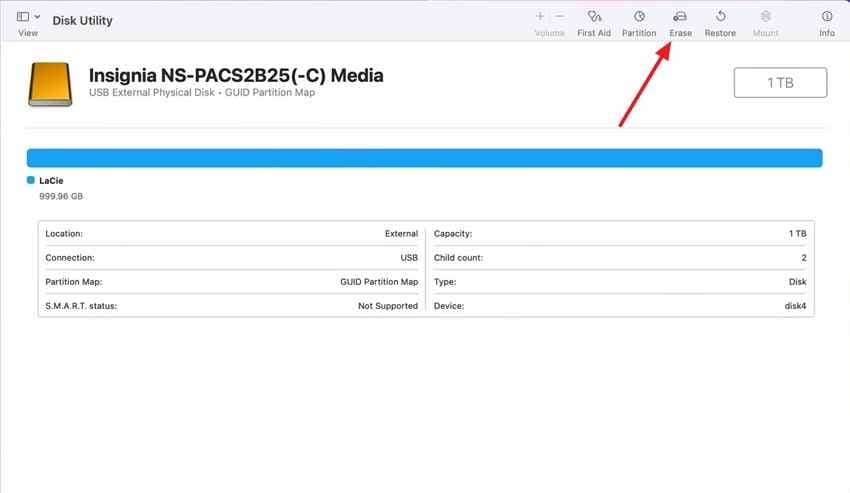The image size is (850, 493).
Task: Open the sidebar View icon
Action: tap(23, 17)
